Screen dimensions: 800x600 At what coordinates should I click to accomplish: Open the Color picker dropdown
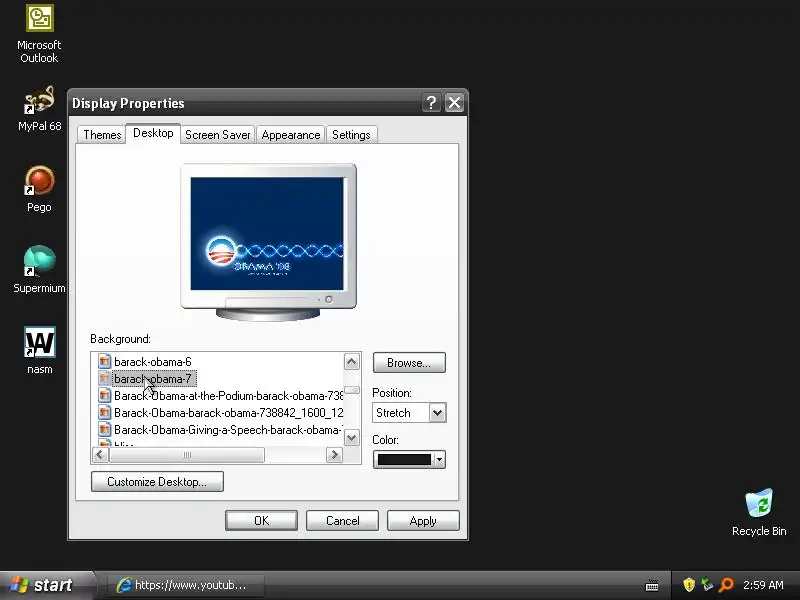[x=409, y=459]
